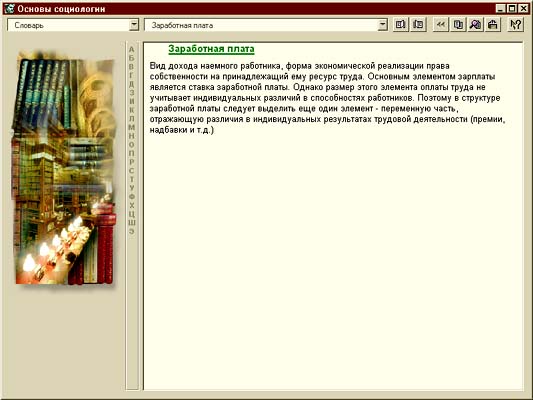Click the print toolbar icon

493,24
